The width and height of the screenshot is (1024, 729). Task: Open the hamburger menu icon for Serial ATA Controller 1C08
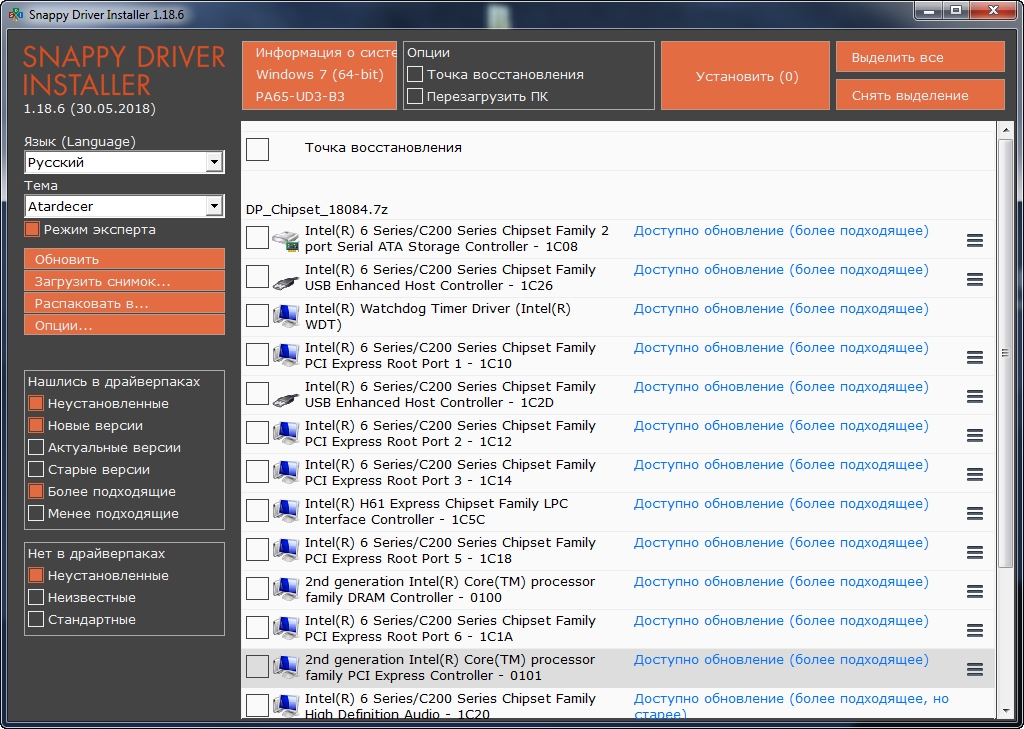[974, 240]
